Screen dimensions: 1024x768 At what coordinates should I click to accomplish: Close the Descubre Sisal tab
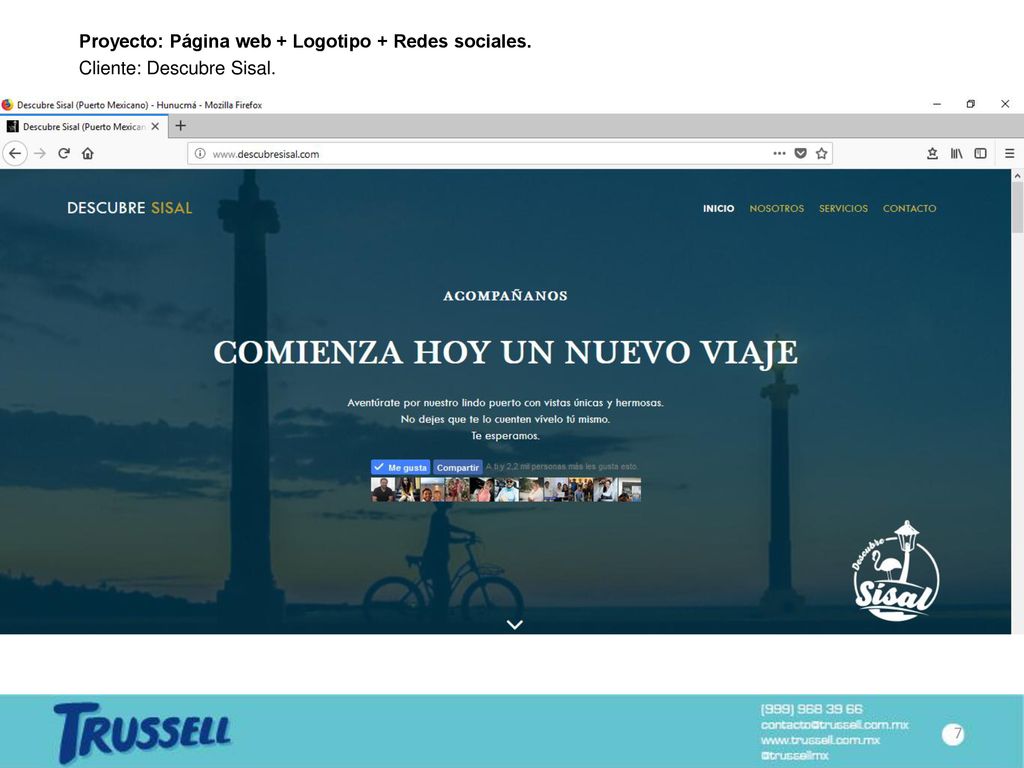(x=155, y=127)
